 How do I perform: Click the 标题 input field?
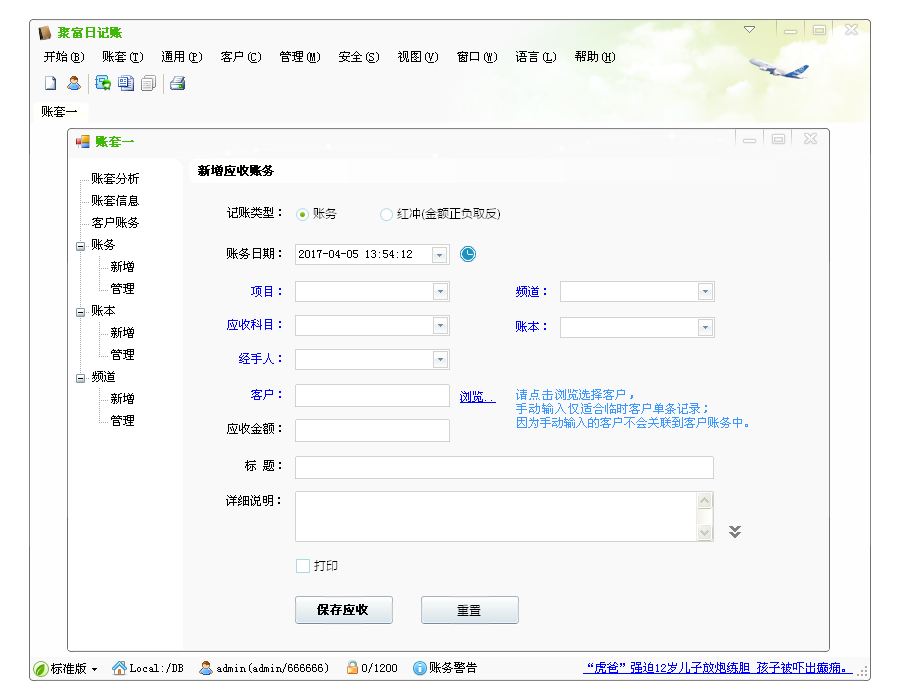pyautogui.click(x=504, y=467)
